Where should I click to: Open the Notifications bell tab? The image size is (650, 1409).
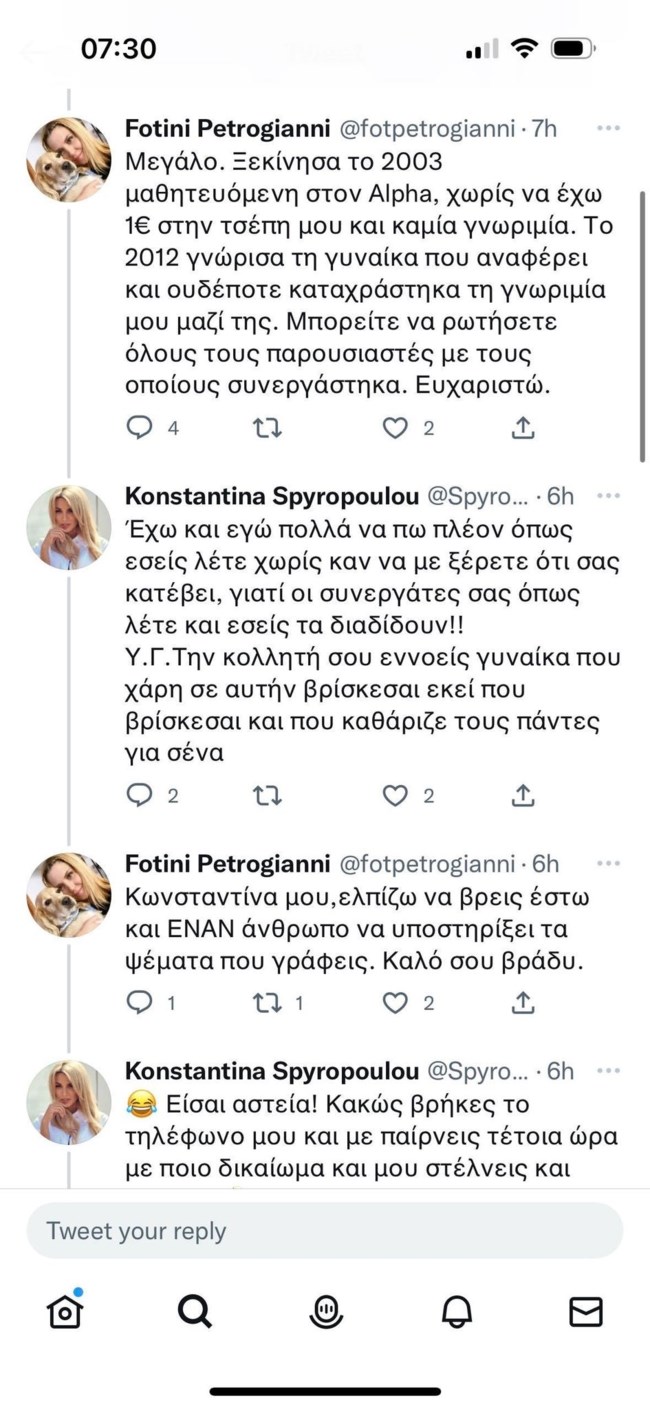click(456, 1311)
